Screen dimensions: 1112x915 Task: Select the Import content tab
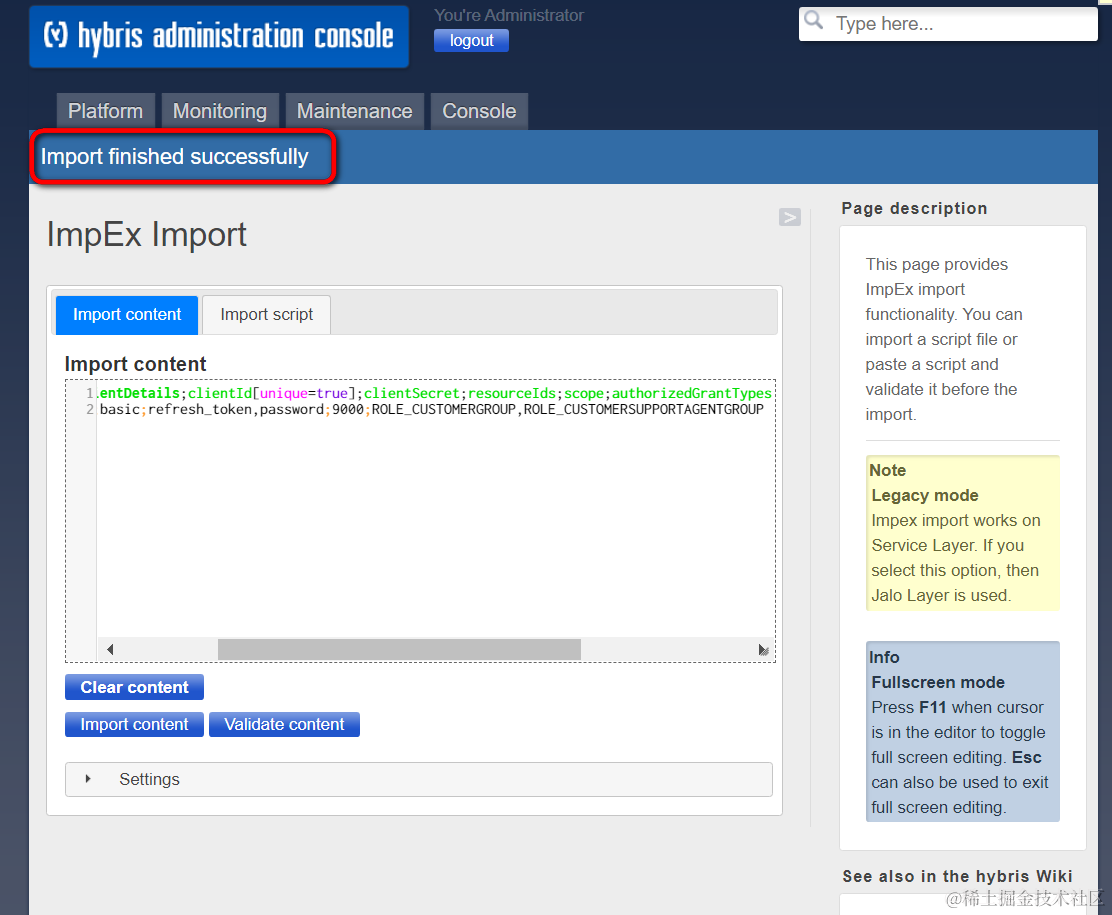pos(127,314)
